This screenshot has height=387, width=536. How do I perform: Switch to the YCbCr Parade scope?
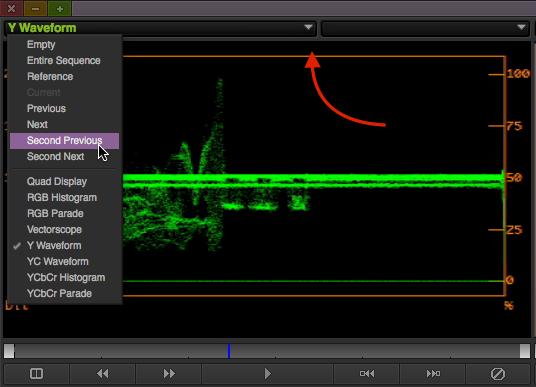pyautogui.click(x=59, y=293)
